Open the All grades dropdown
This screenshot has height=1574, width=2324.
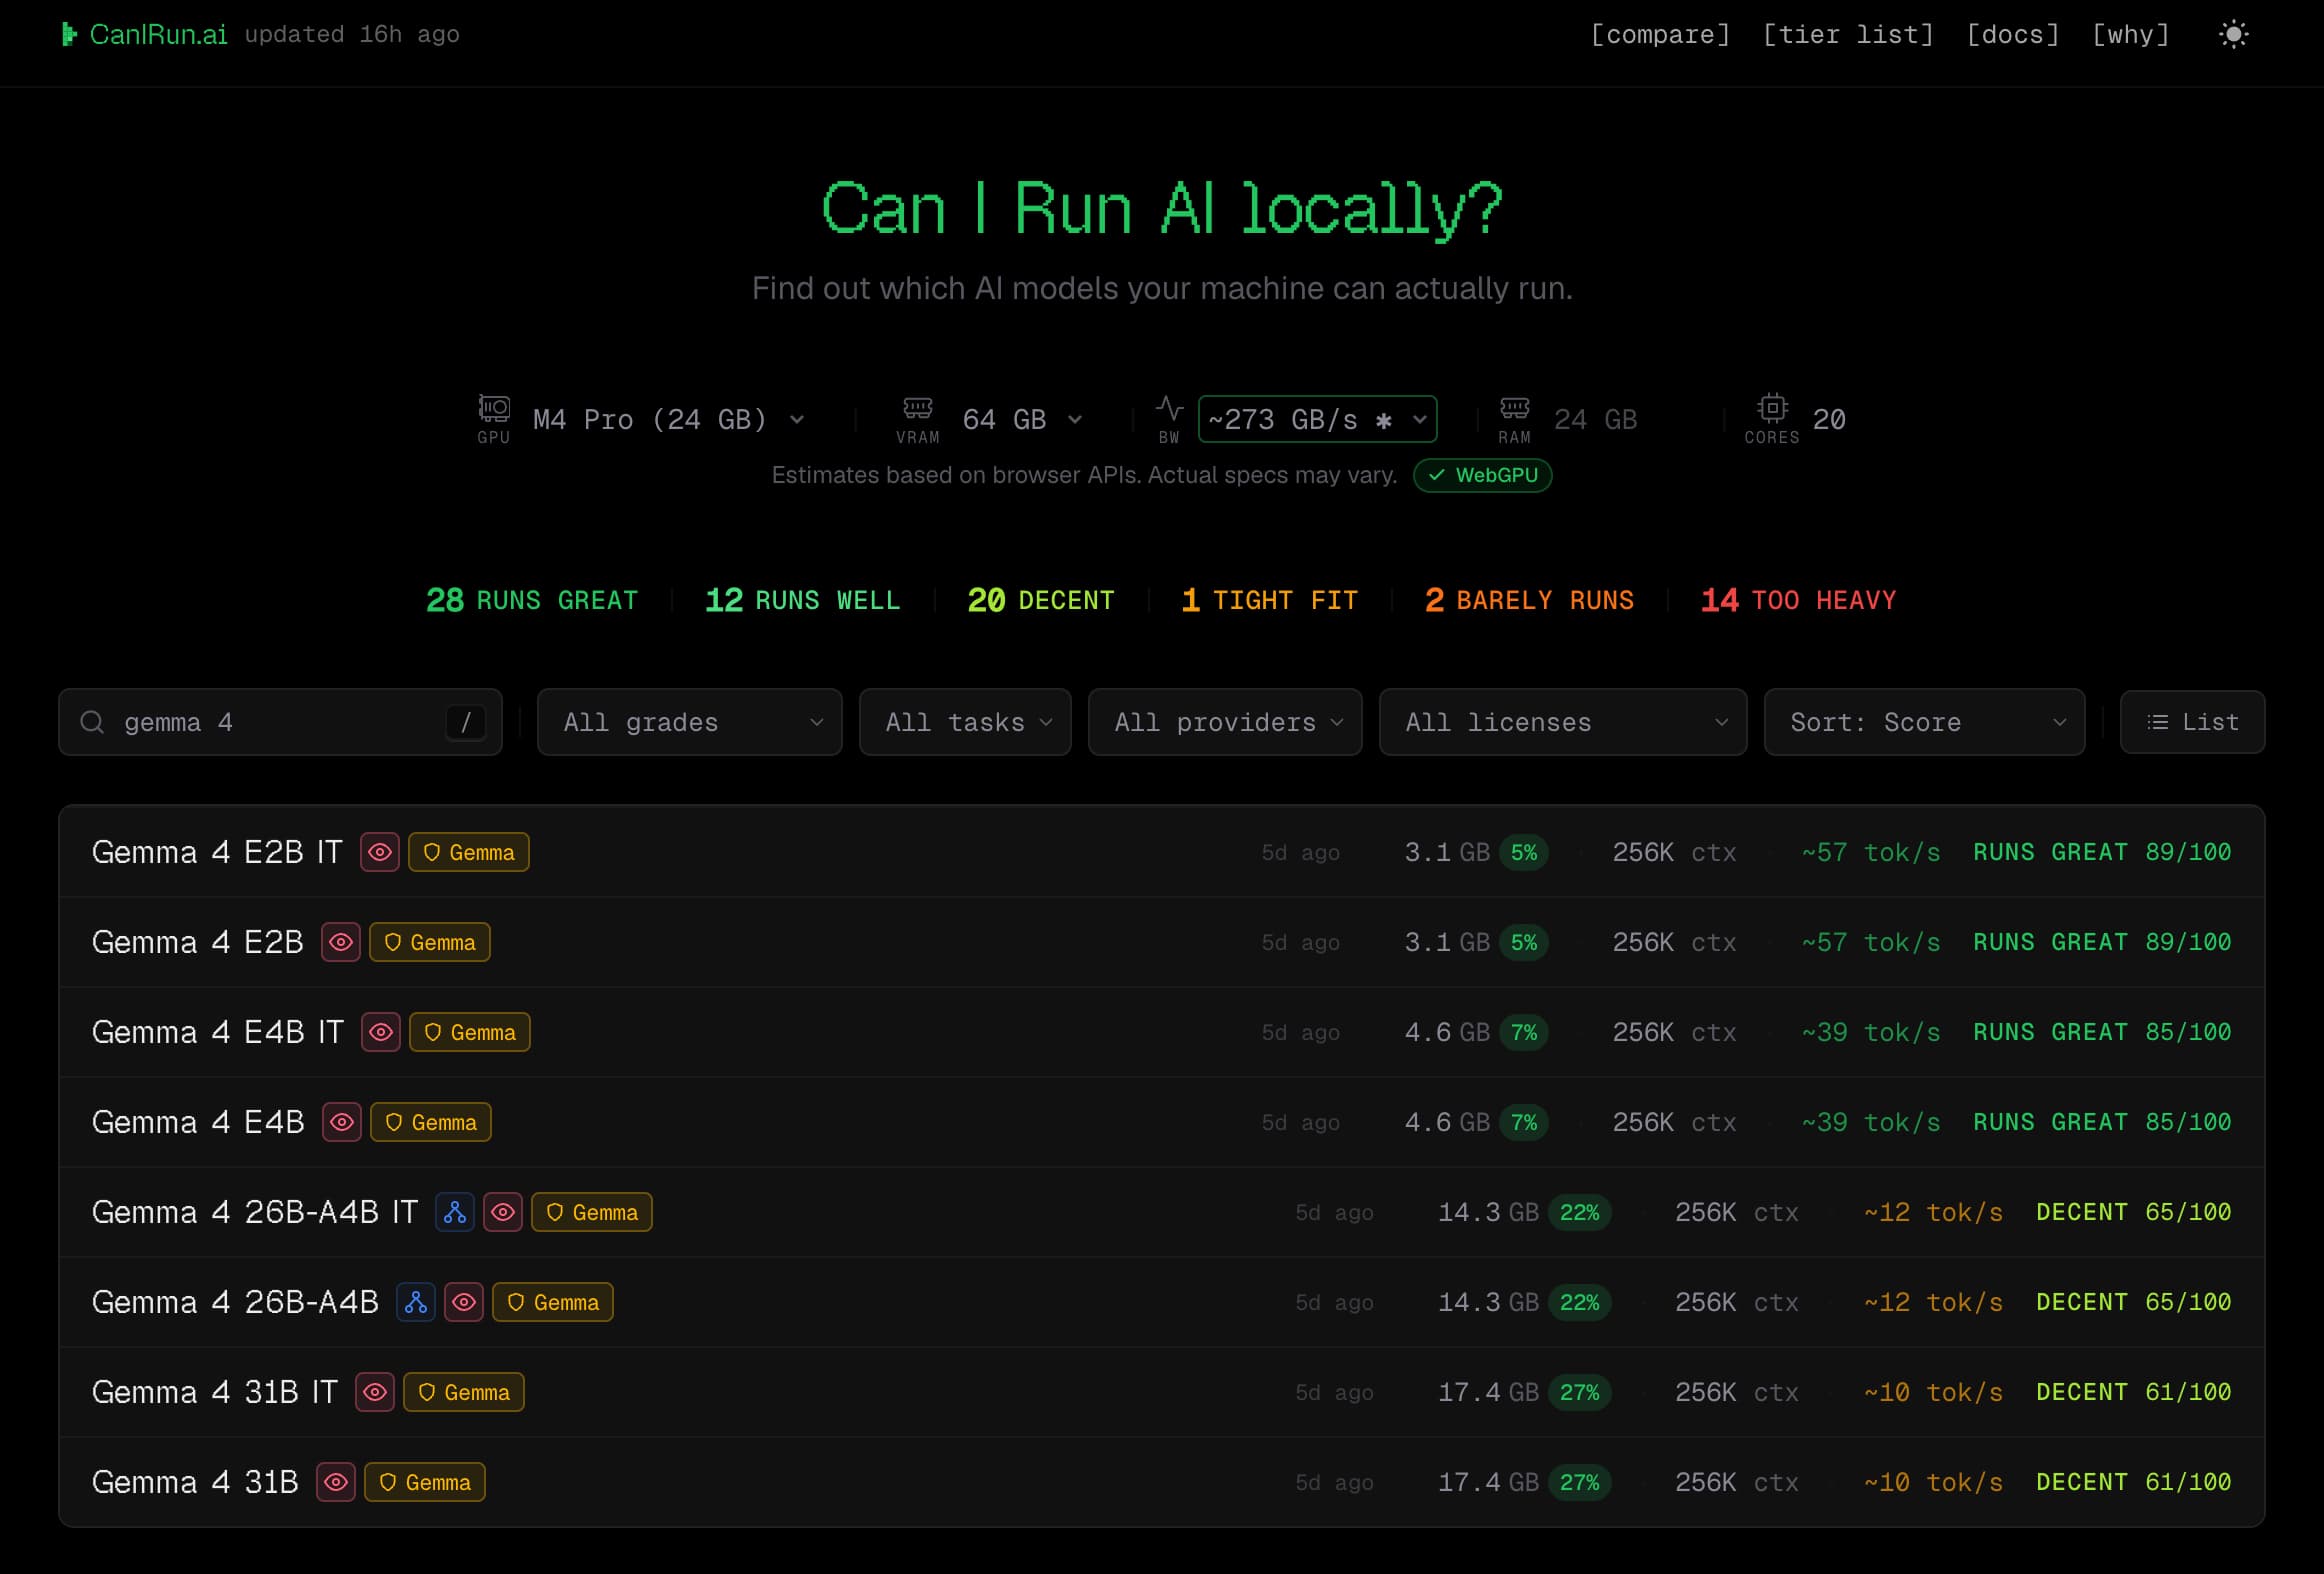pos(690,722)
